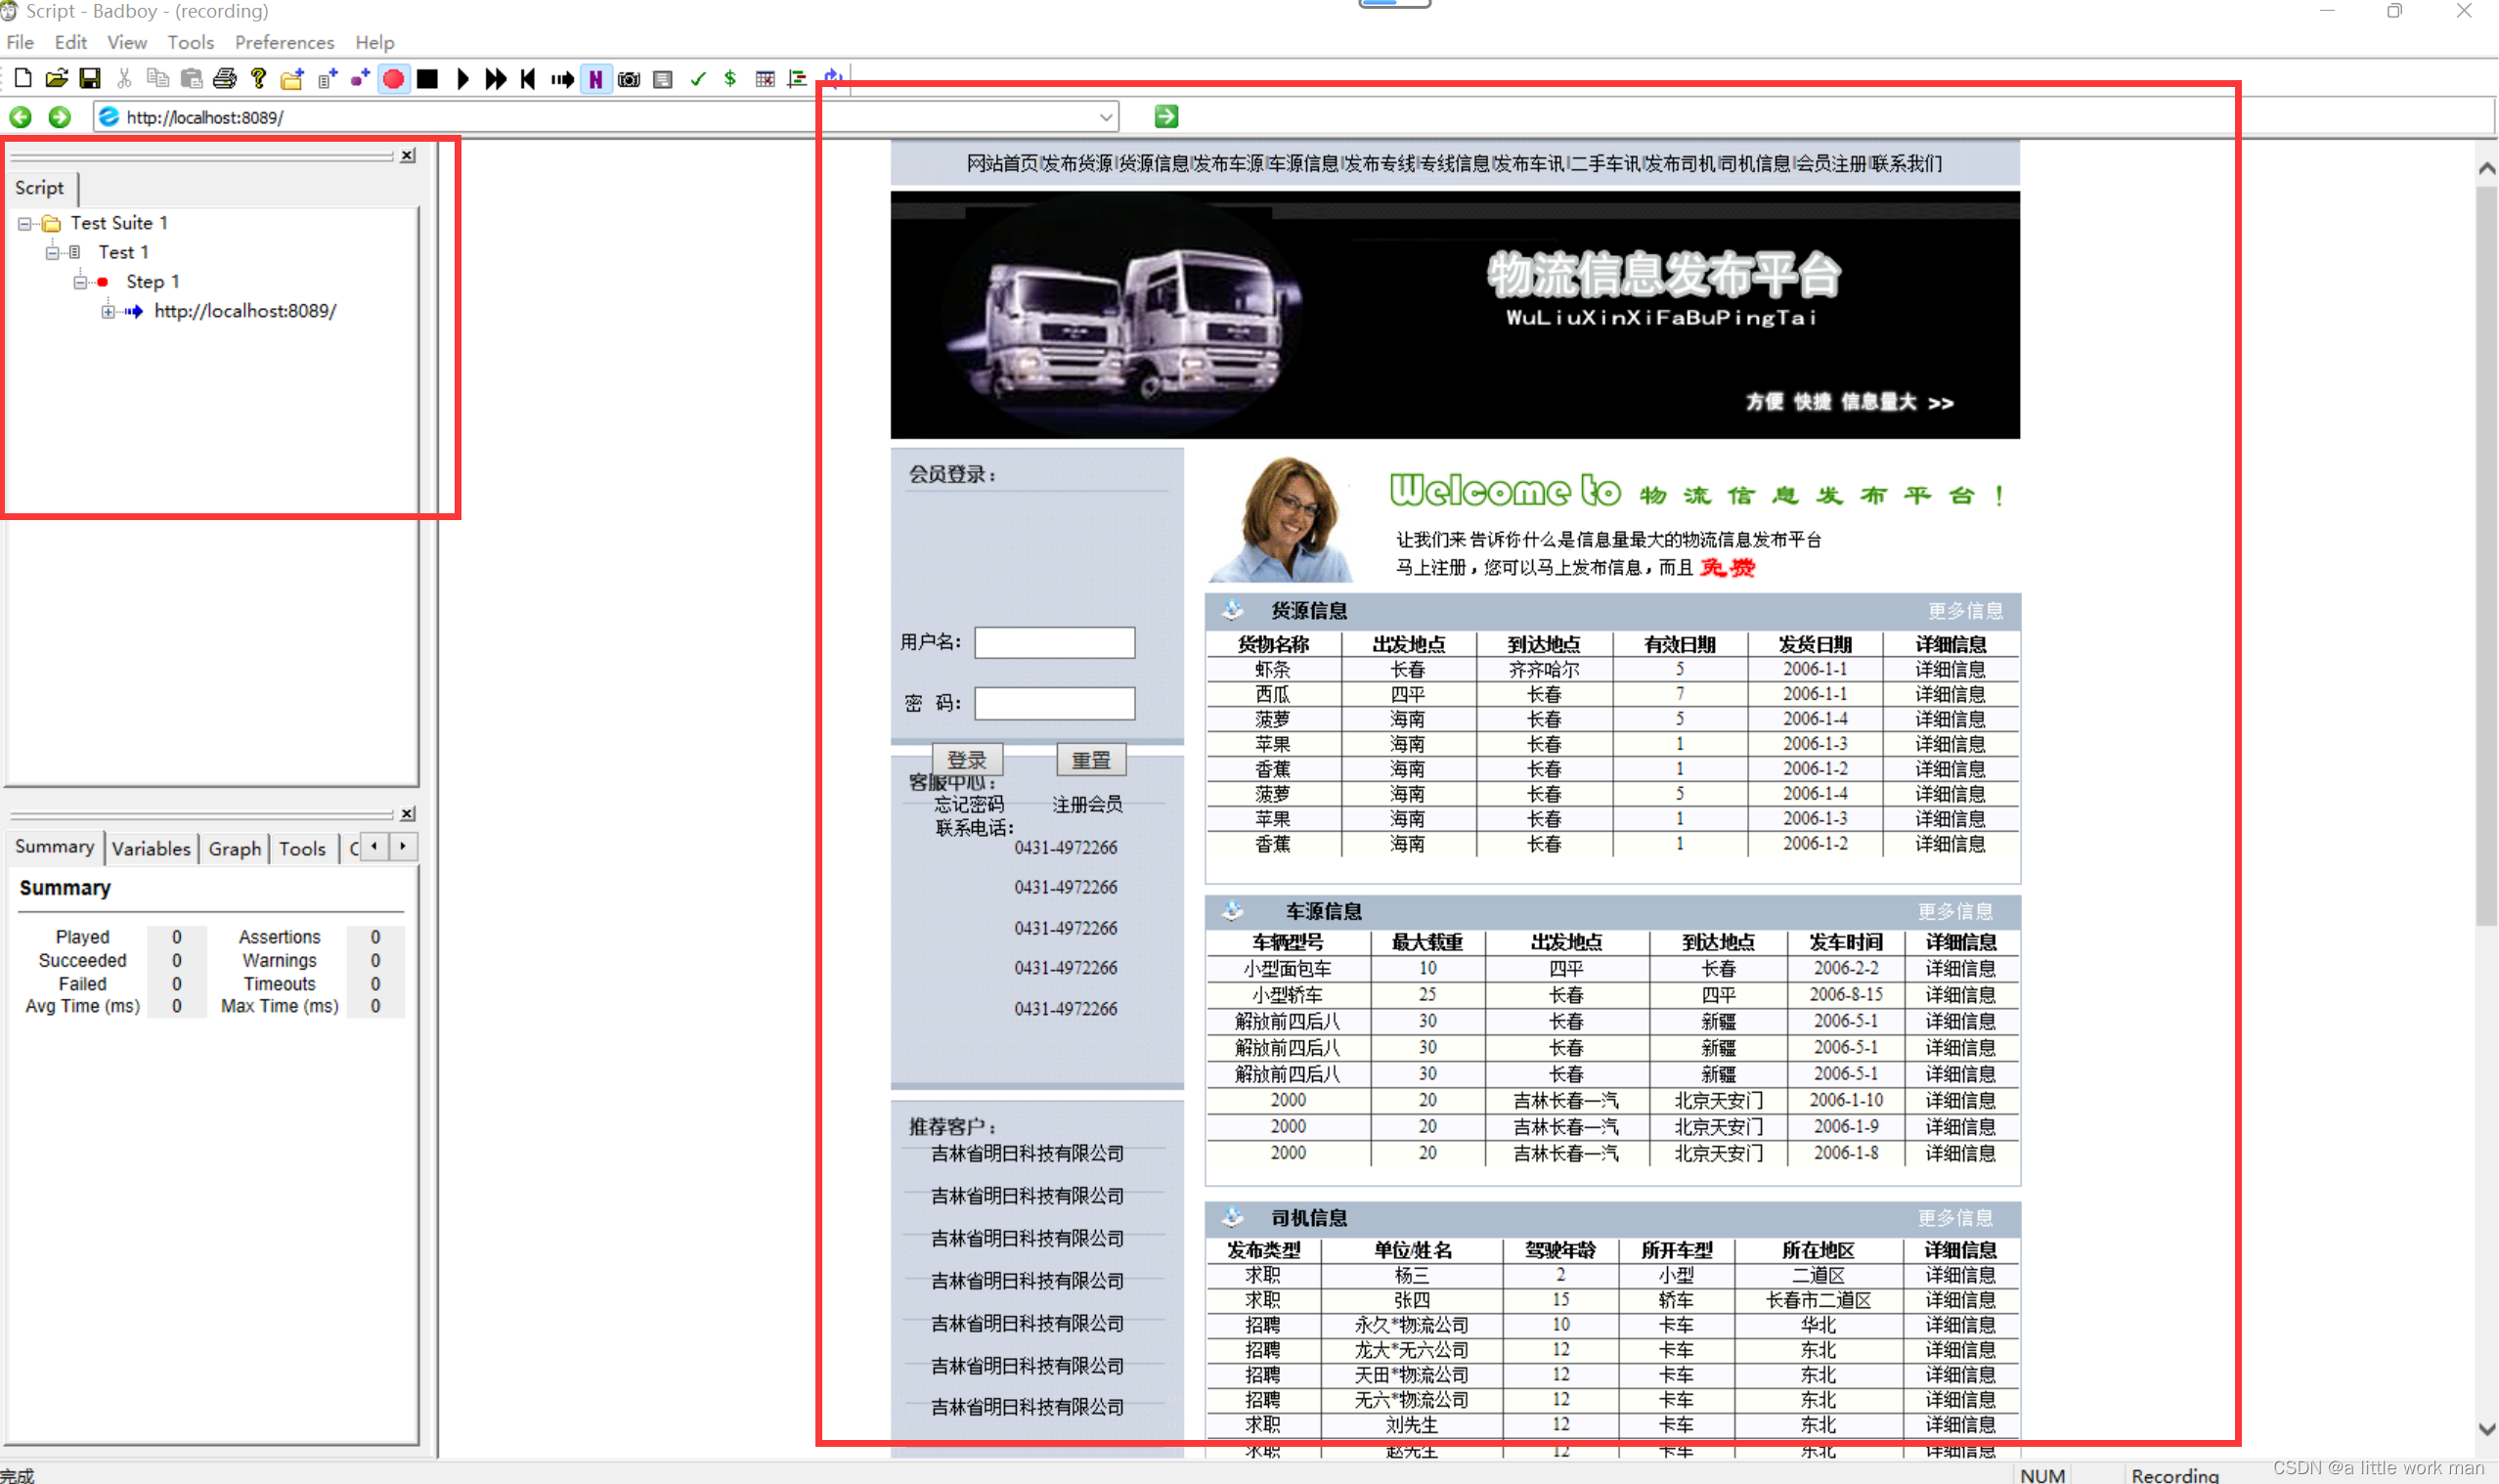Select the http://localhost:8089/ tree item

pos(245,311)
